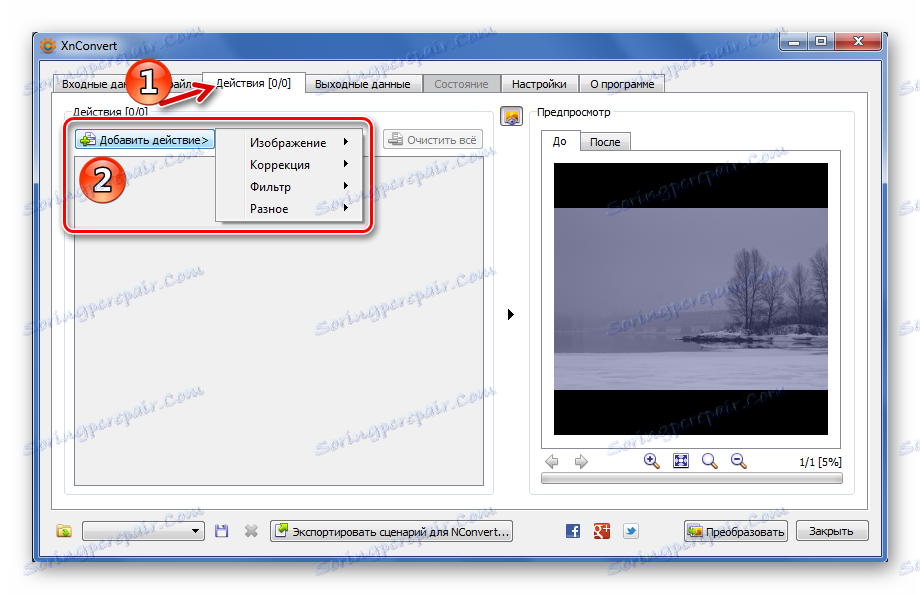The width and height of the screenshot is (920, 594).
Task: Click the previous image arrow in preview
Action: (x=552, y=461)
